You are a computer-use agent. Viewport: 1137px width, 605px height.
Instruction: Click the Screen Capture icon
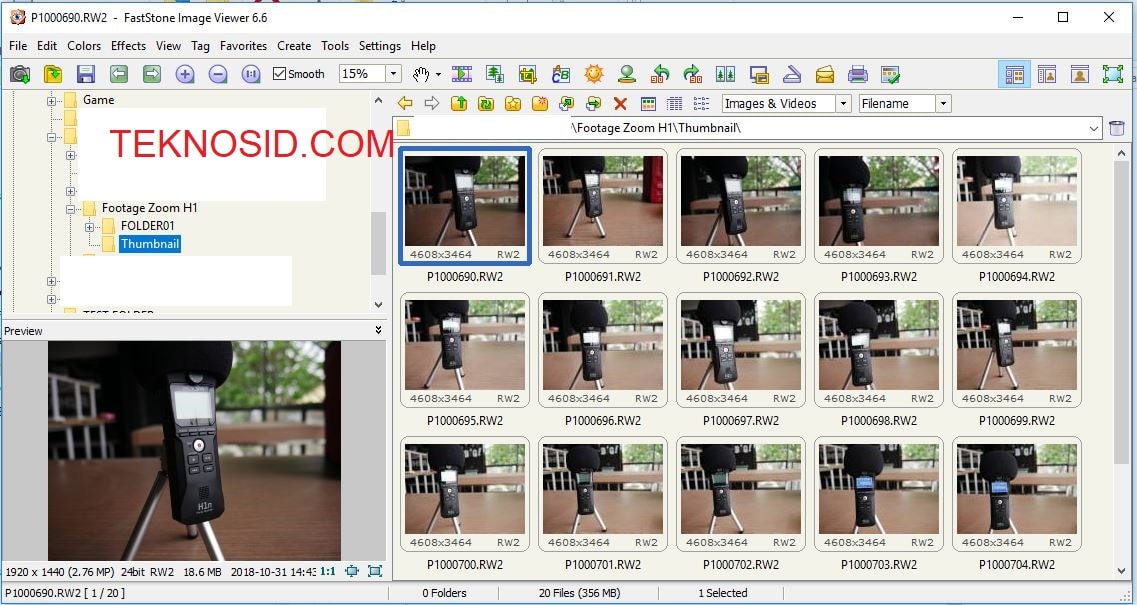759,74
